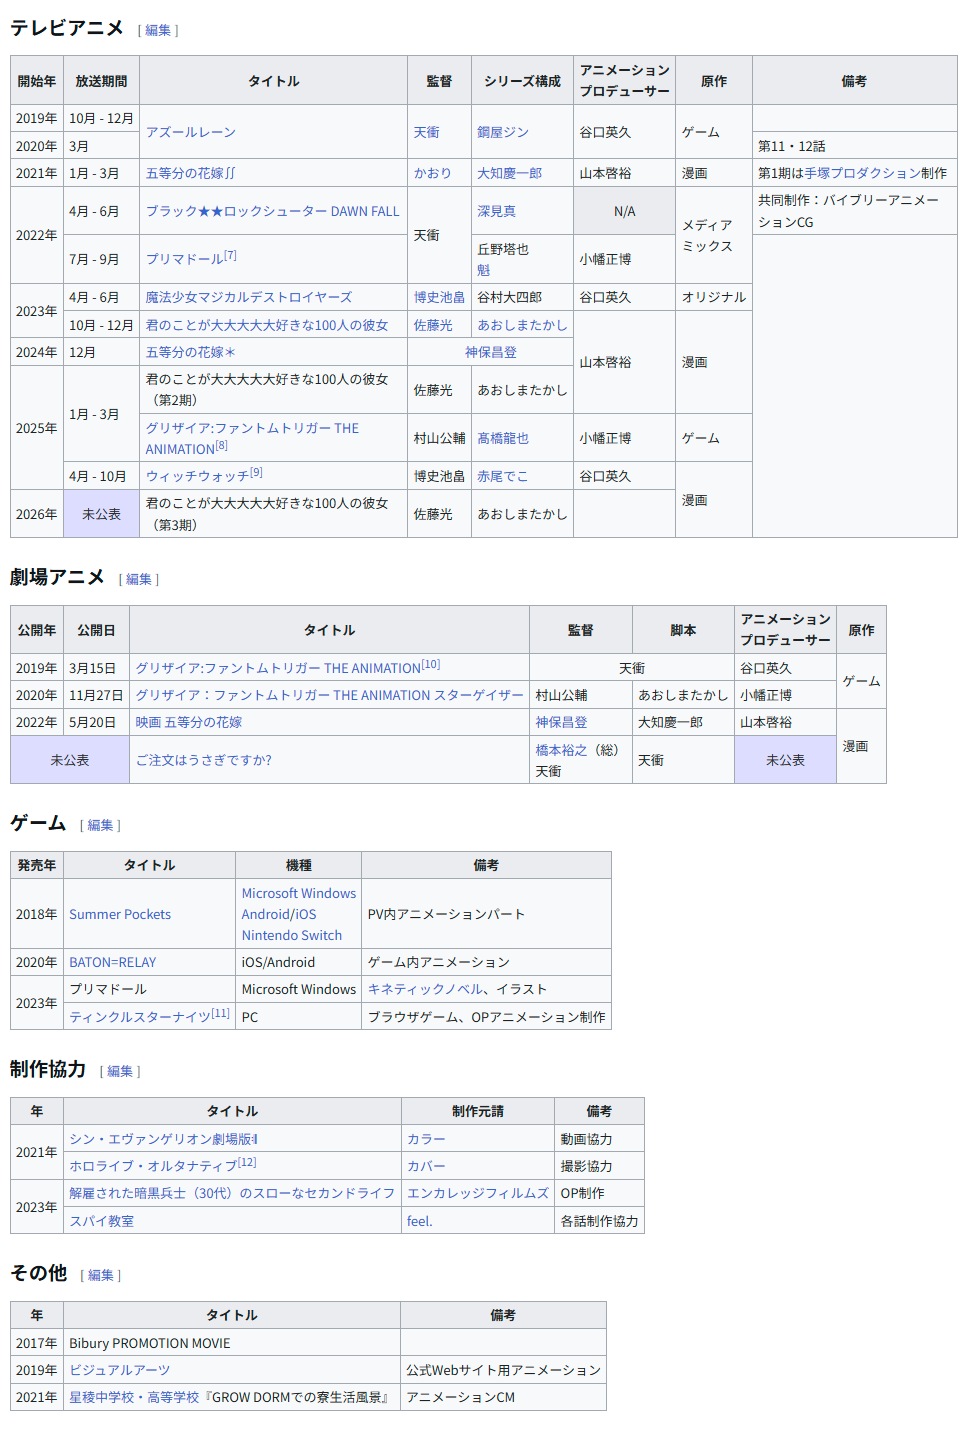Click the edit link beside テレビアニメ heading

[158, 31]
